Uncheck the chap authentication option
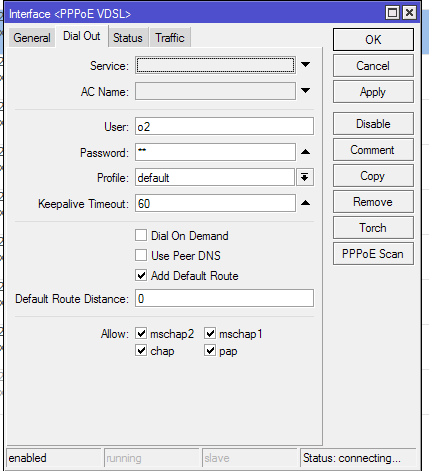Screen dimensions: 429x471 tap(141, 350)
